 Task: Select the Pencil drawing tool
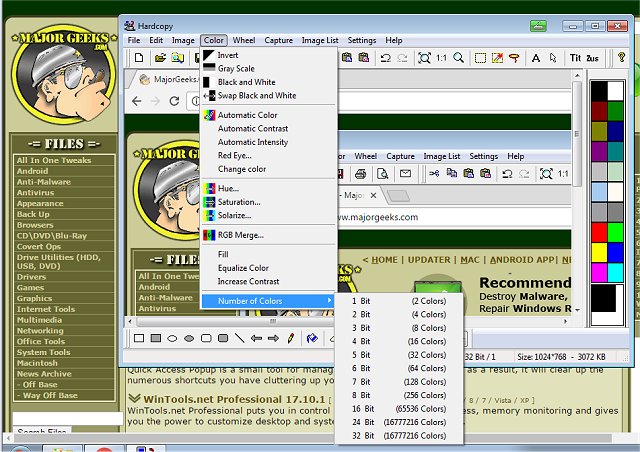pyautogui.click(x=290, y=339)
